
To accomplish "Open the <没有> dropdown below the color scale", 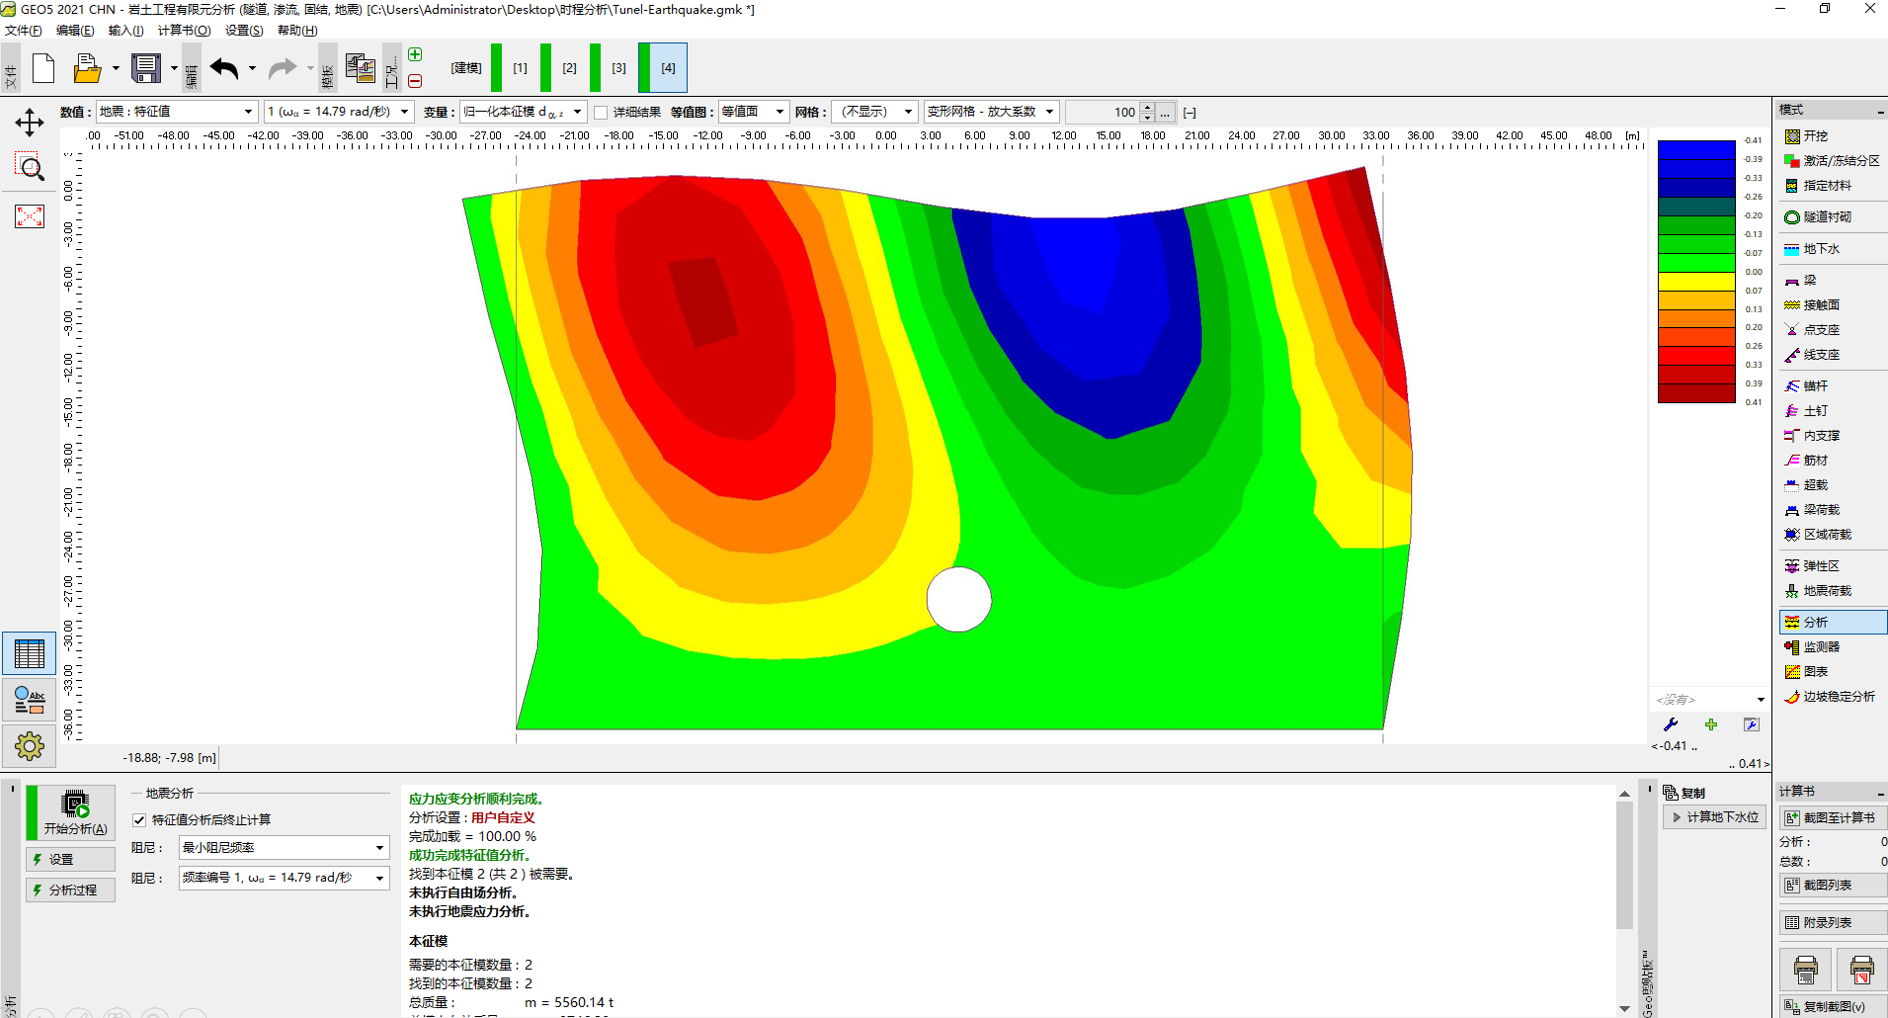I will [1709, 699].
